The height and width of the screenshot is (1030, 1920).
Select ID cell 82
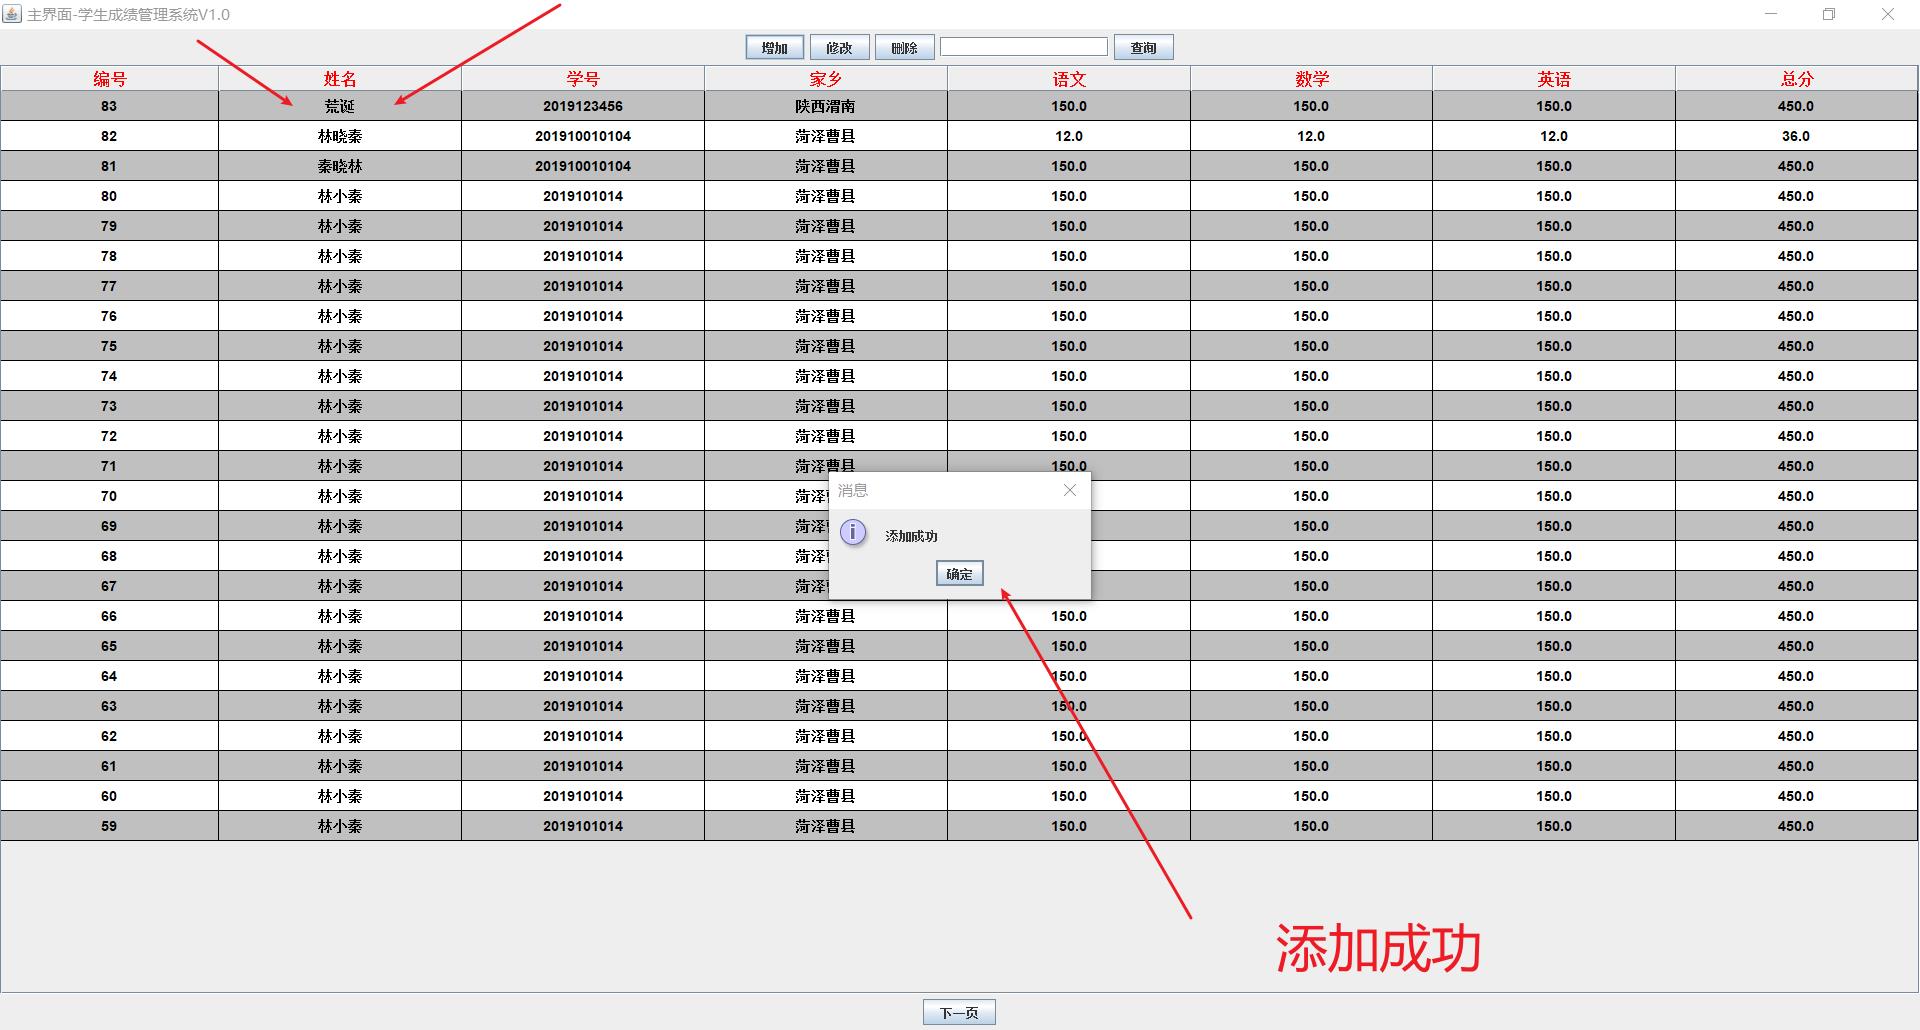click(x=109, y=136)
